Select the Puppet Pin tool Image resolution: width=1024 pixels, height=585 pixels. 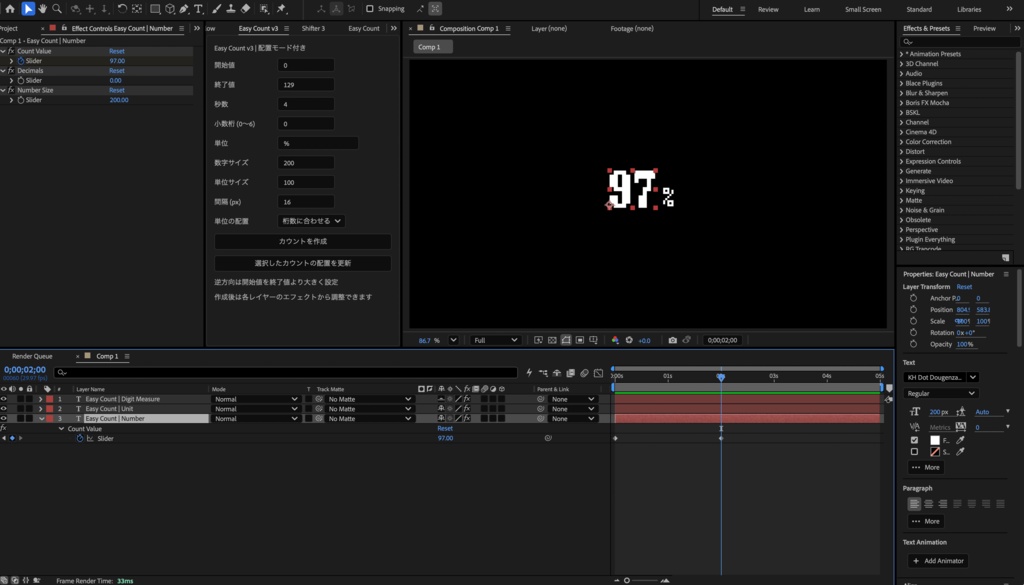[x=281, y=8]
